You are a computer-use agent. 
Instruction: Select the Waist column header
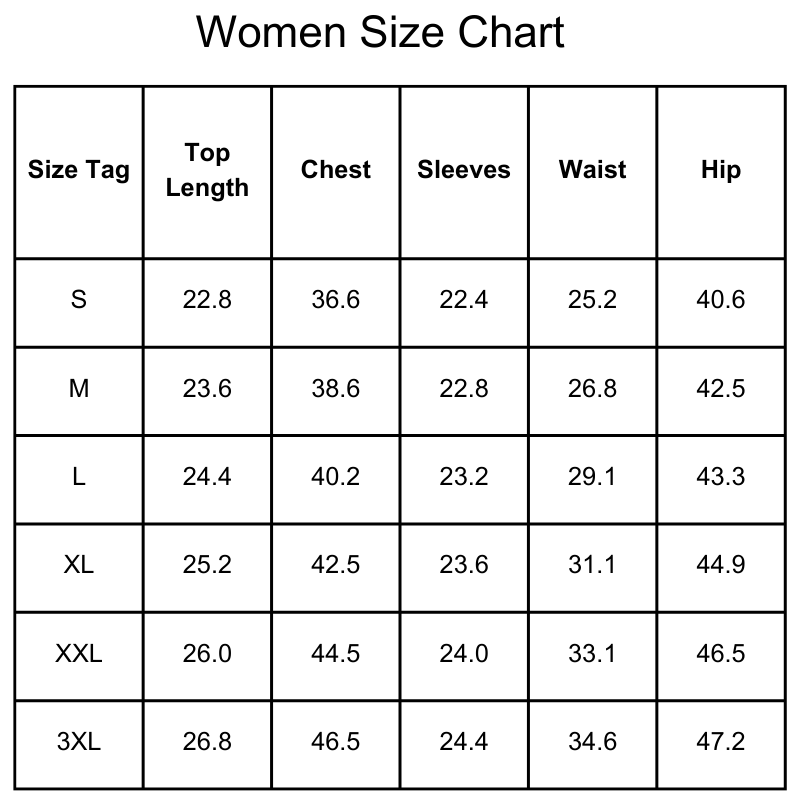(592, 170)
